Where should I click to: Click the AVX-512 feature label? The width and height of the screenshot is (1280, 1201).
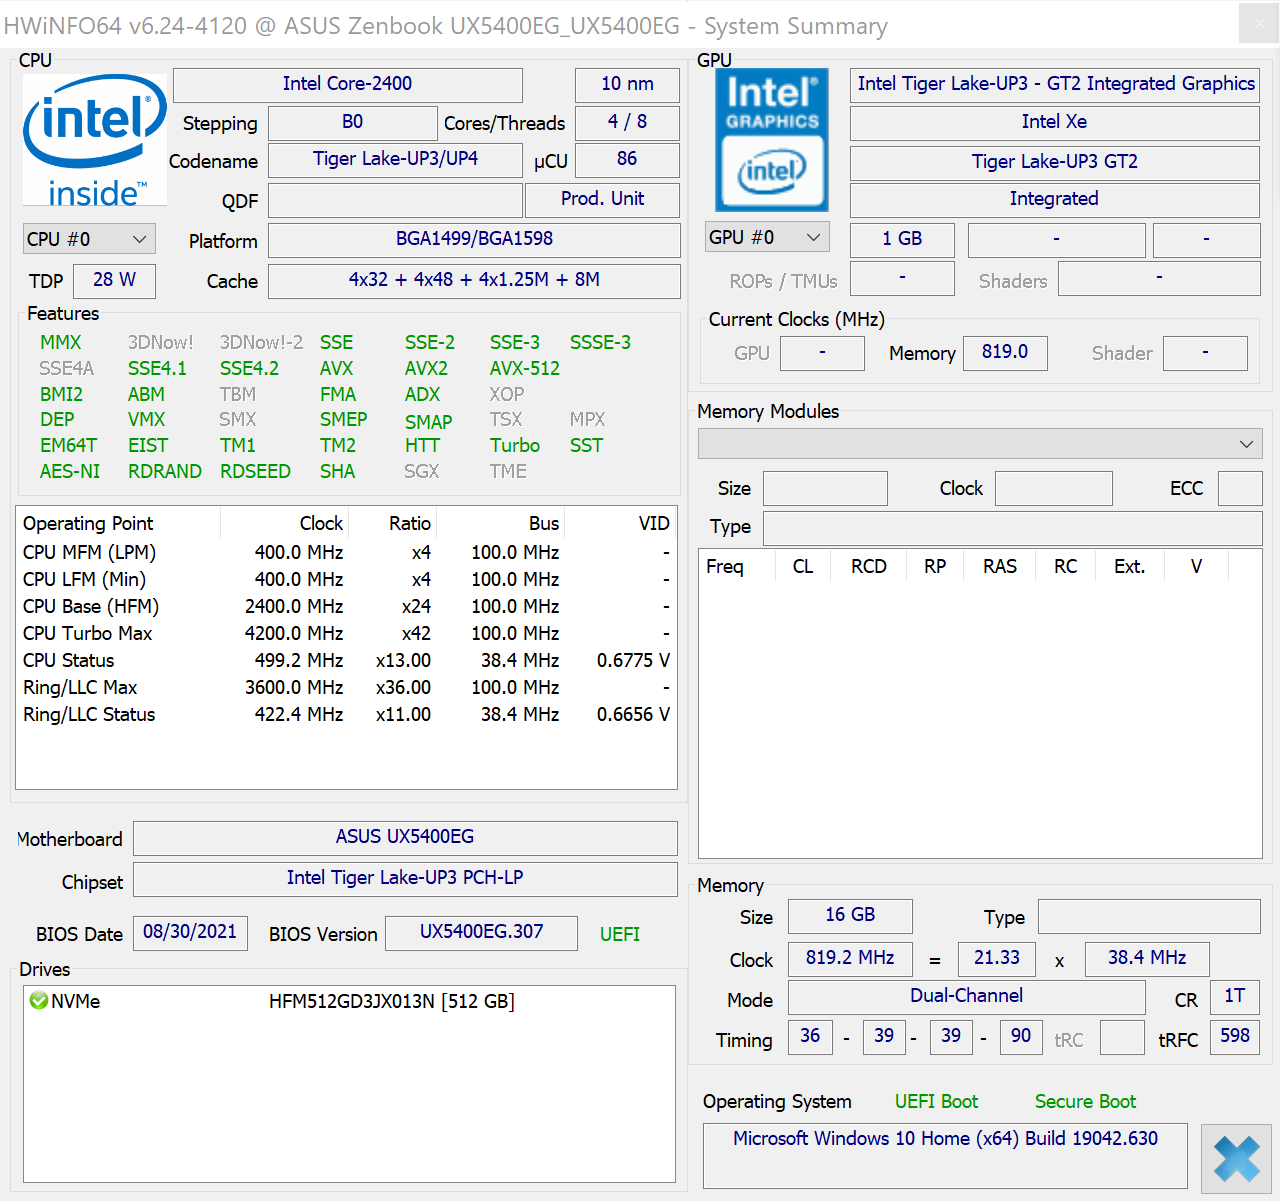click(524, 369)
